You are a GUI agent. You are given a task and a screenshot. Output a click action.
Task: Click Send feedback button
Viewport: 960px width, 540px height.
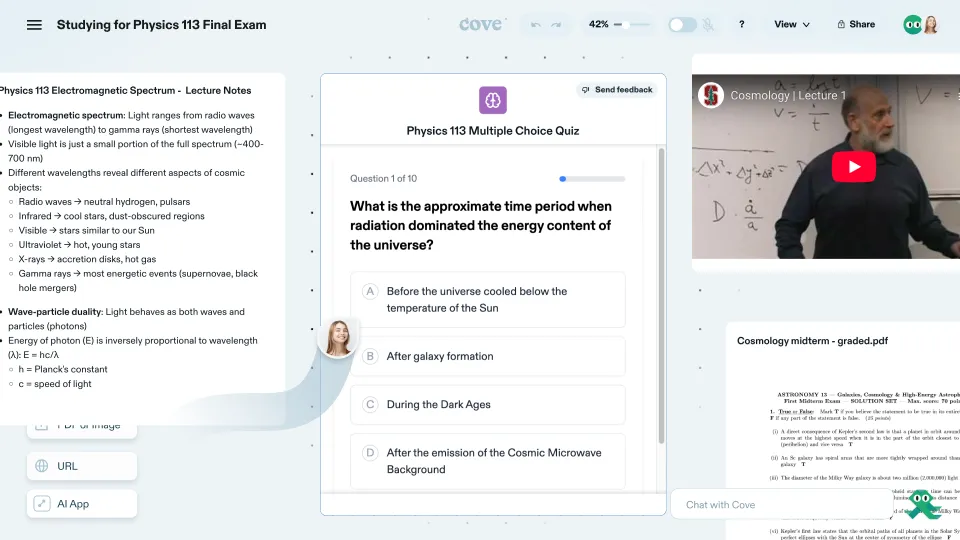tap(617, 89)
